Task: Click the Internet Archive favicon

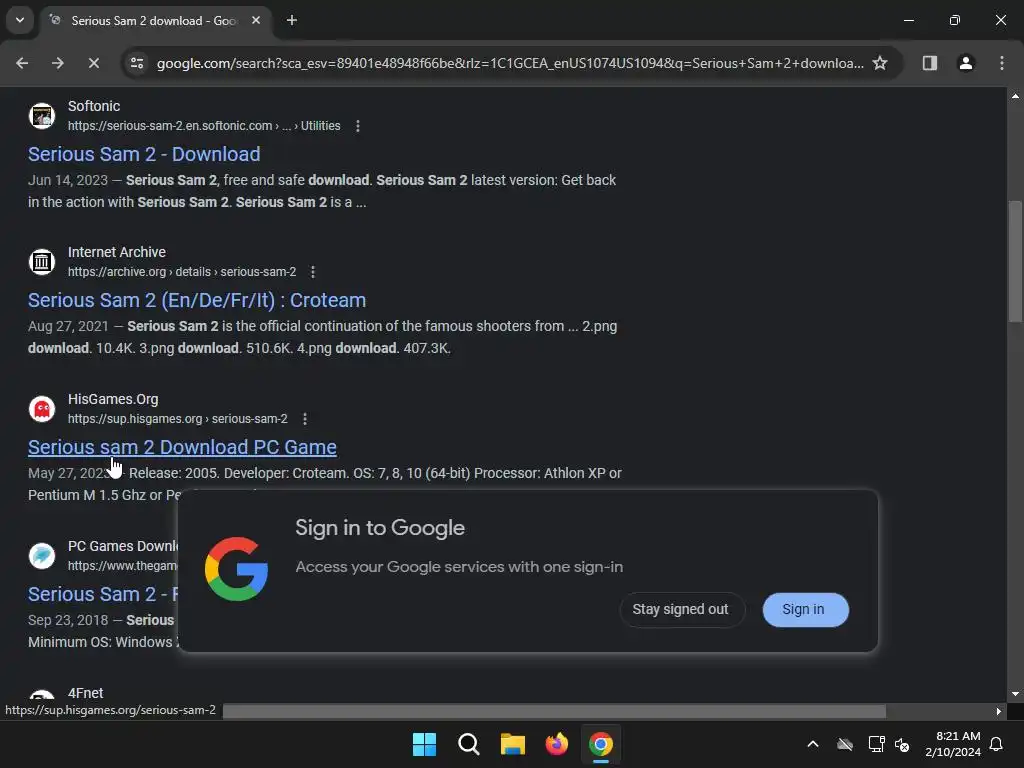Action: 42,262
